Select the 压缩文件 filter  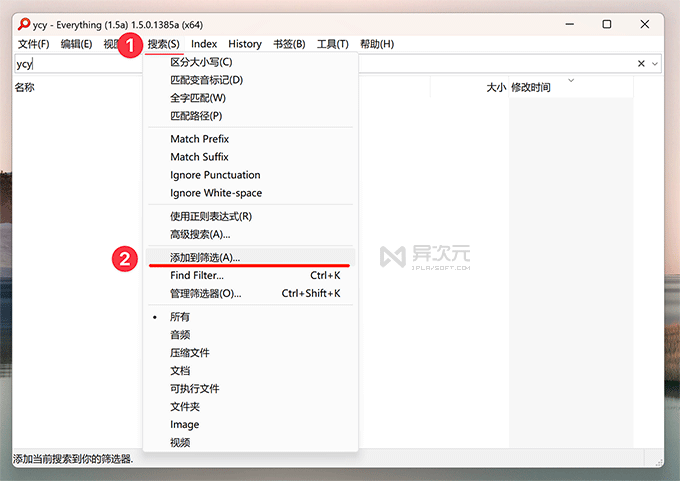pyautogui.click(x=190, y=353)
